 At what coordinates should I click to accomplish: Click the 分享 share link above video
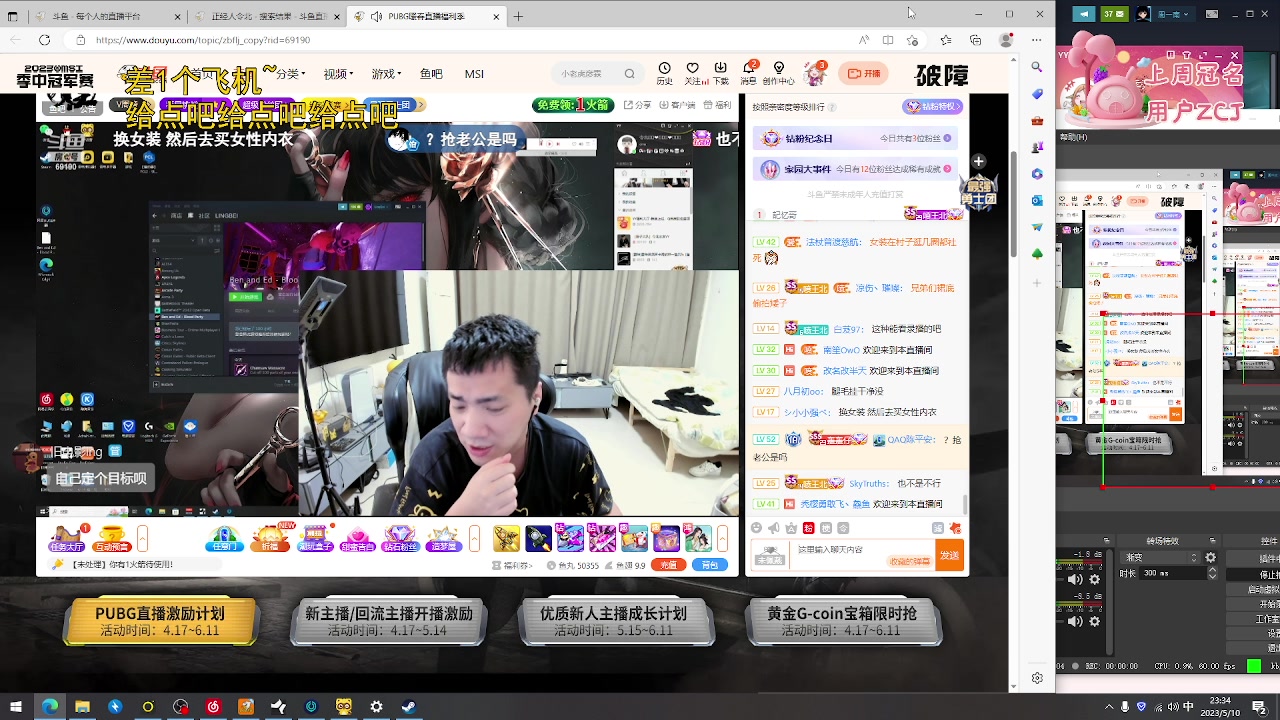637,105
